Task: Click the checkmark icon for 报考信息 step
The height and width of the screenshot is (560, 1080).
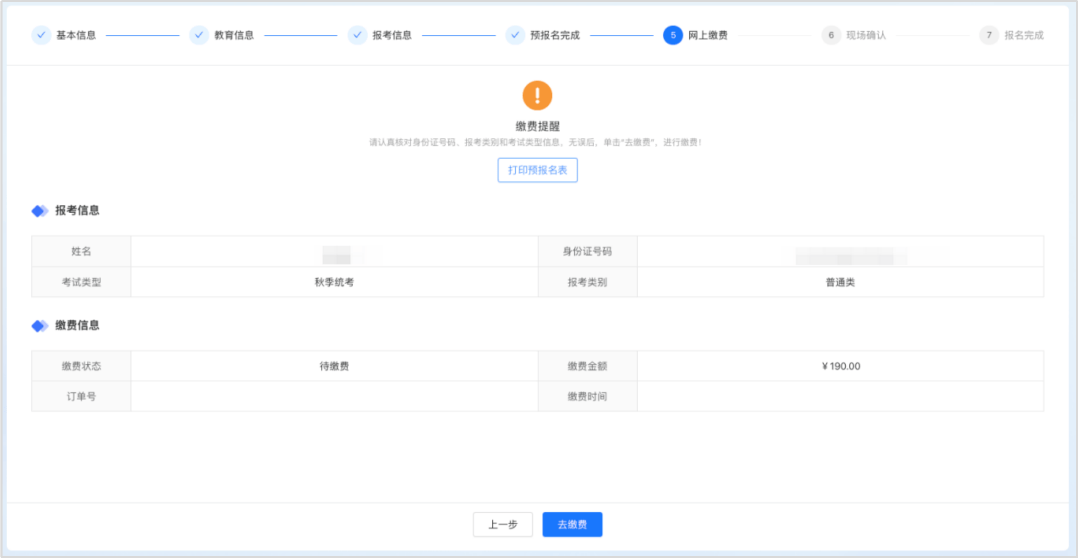Action: click(x=357, y=35)
